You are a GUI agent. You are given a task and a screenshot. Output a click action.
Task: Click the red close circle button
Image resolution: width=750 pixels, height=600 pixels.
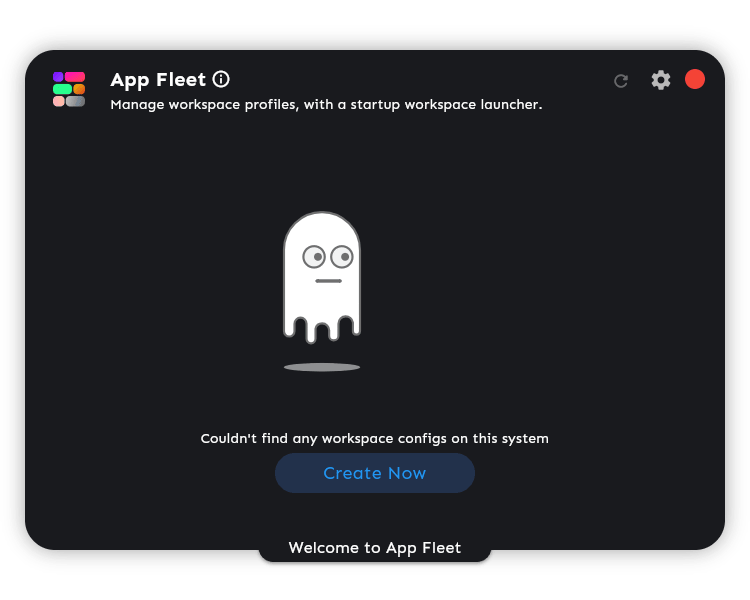(695, 79)
